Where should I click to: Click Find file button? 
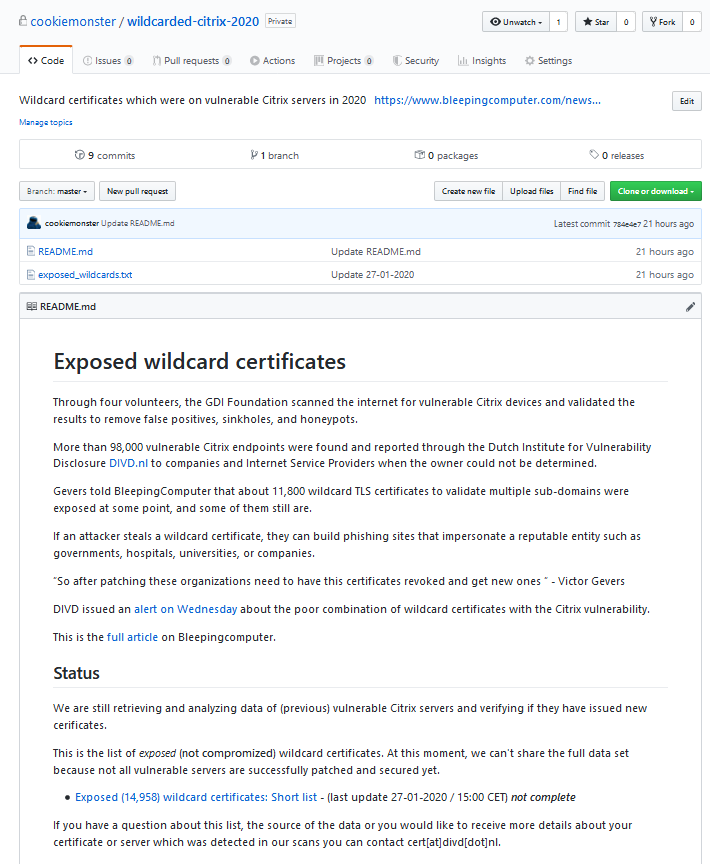tap(582, 191)
